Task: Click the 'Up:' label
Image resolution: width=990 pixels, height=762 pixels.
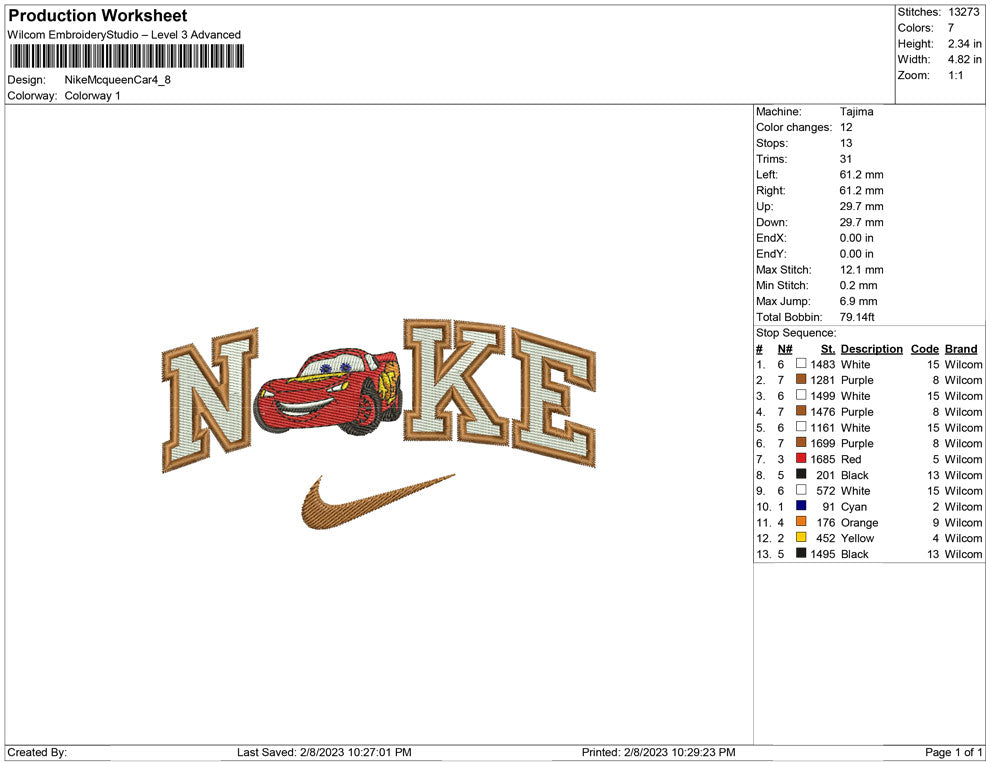Action: 764,206
